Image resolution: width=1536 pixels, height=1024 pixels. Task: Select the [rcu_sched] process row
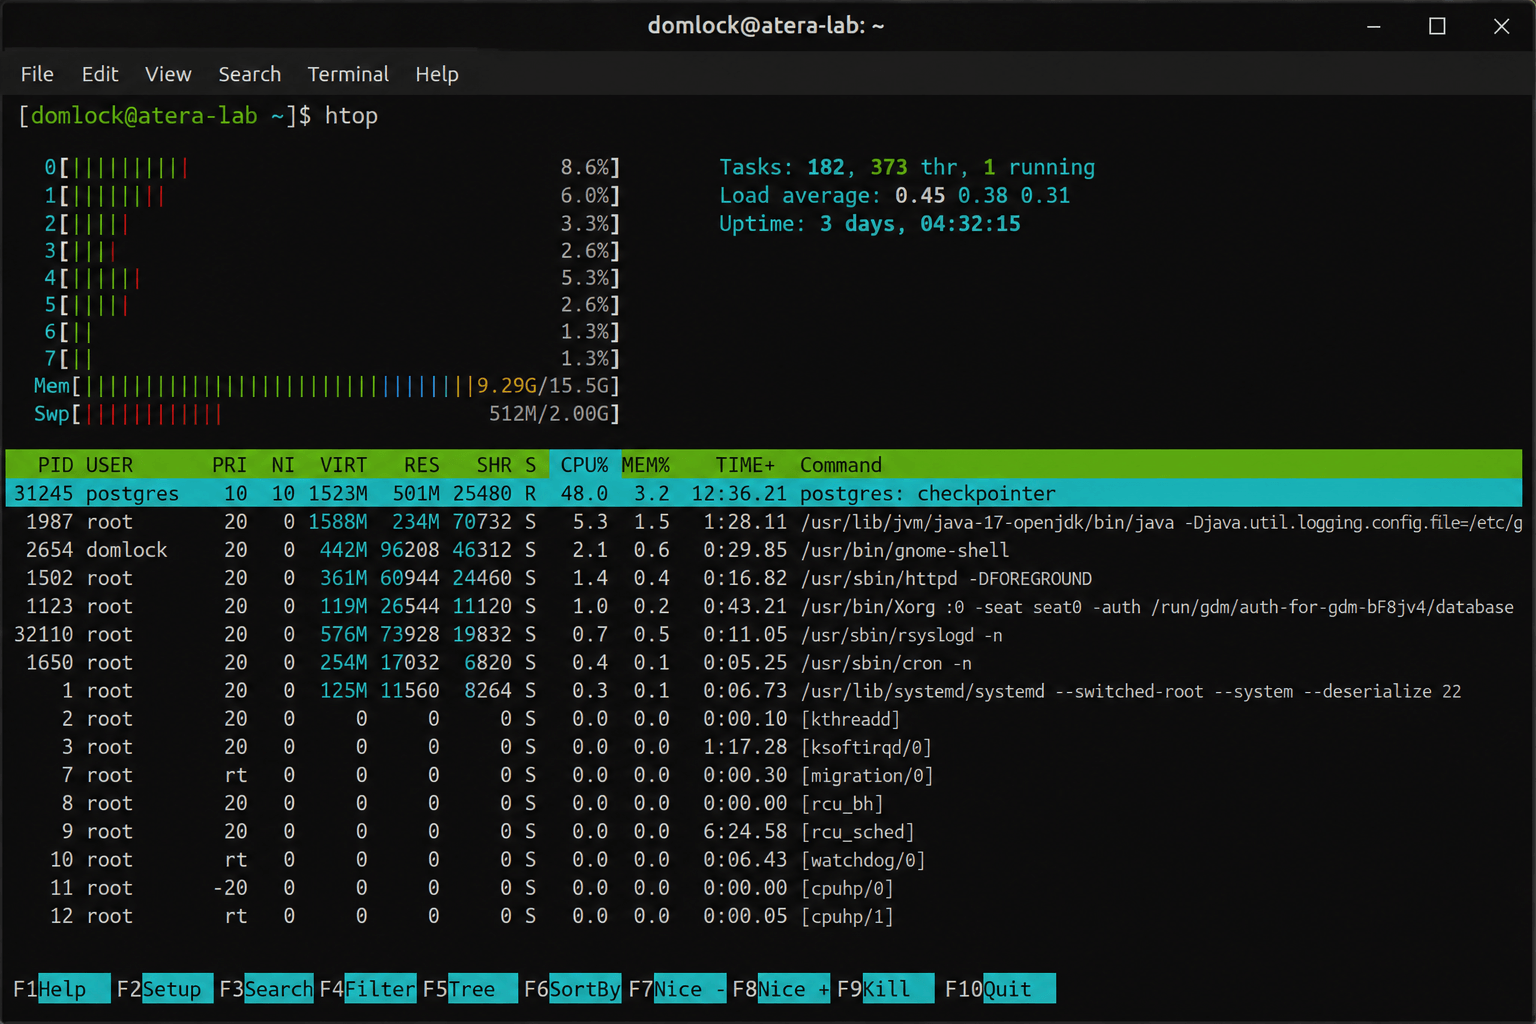[764, 831]
